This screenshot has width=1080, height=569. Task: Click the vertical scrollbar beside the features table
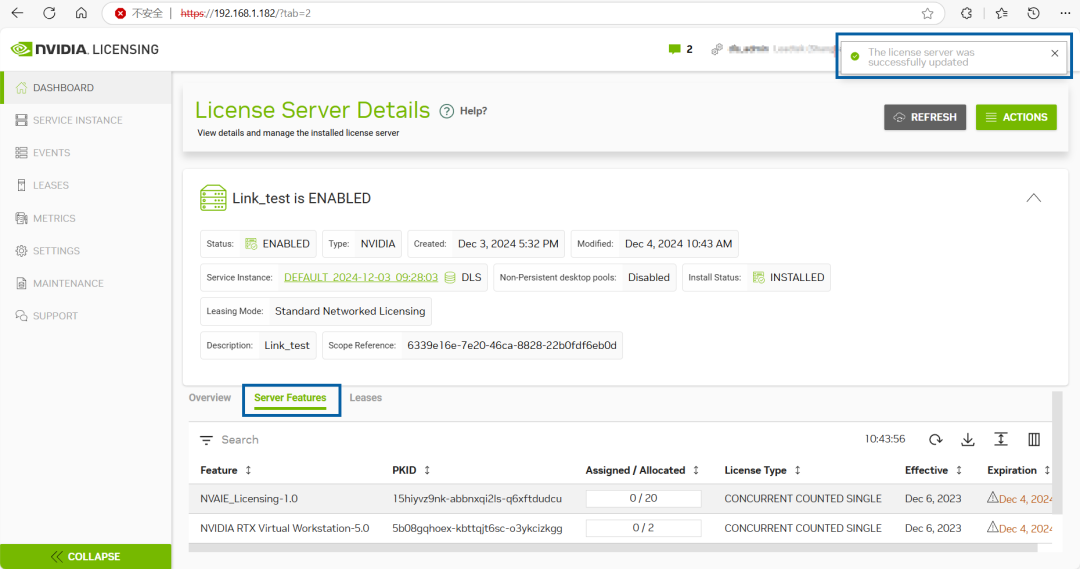[1057, 452]
